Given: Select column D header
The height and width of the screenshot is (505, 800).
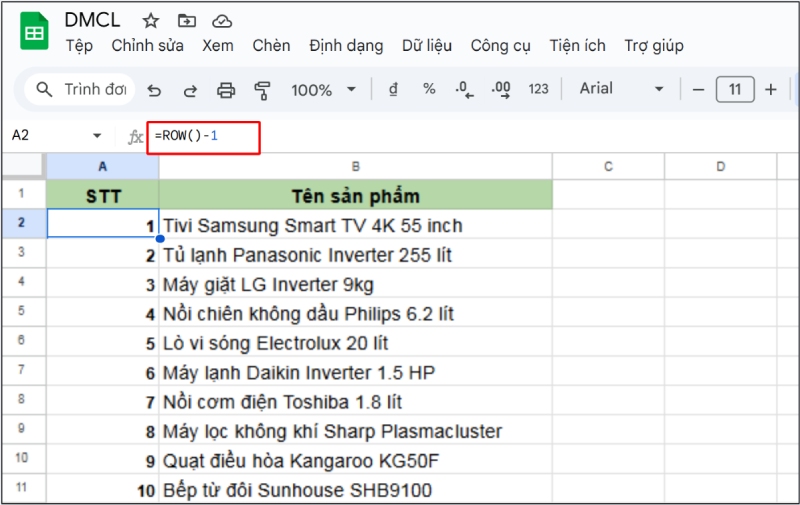Looking at the screenshot, I should tap(720, 166).
